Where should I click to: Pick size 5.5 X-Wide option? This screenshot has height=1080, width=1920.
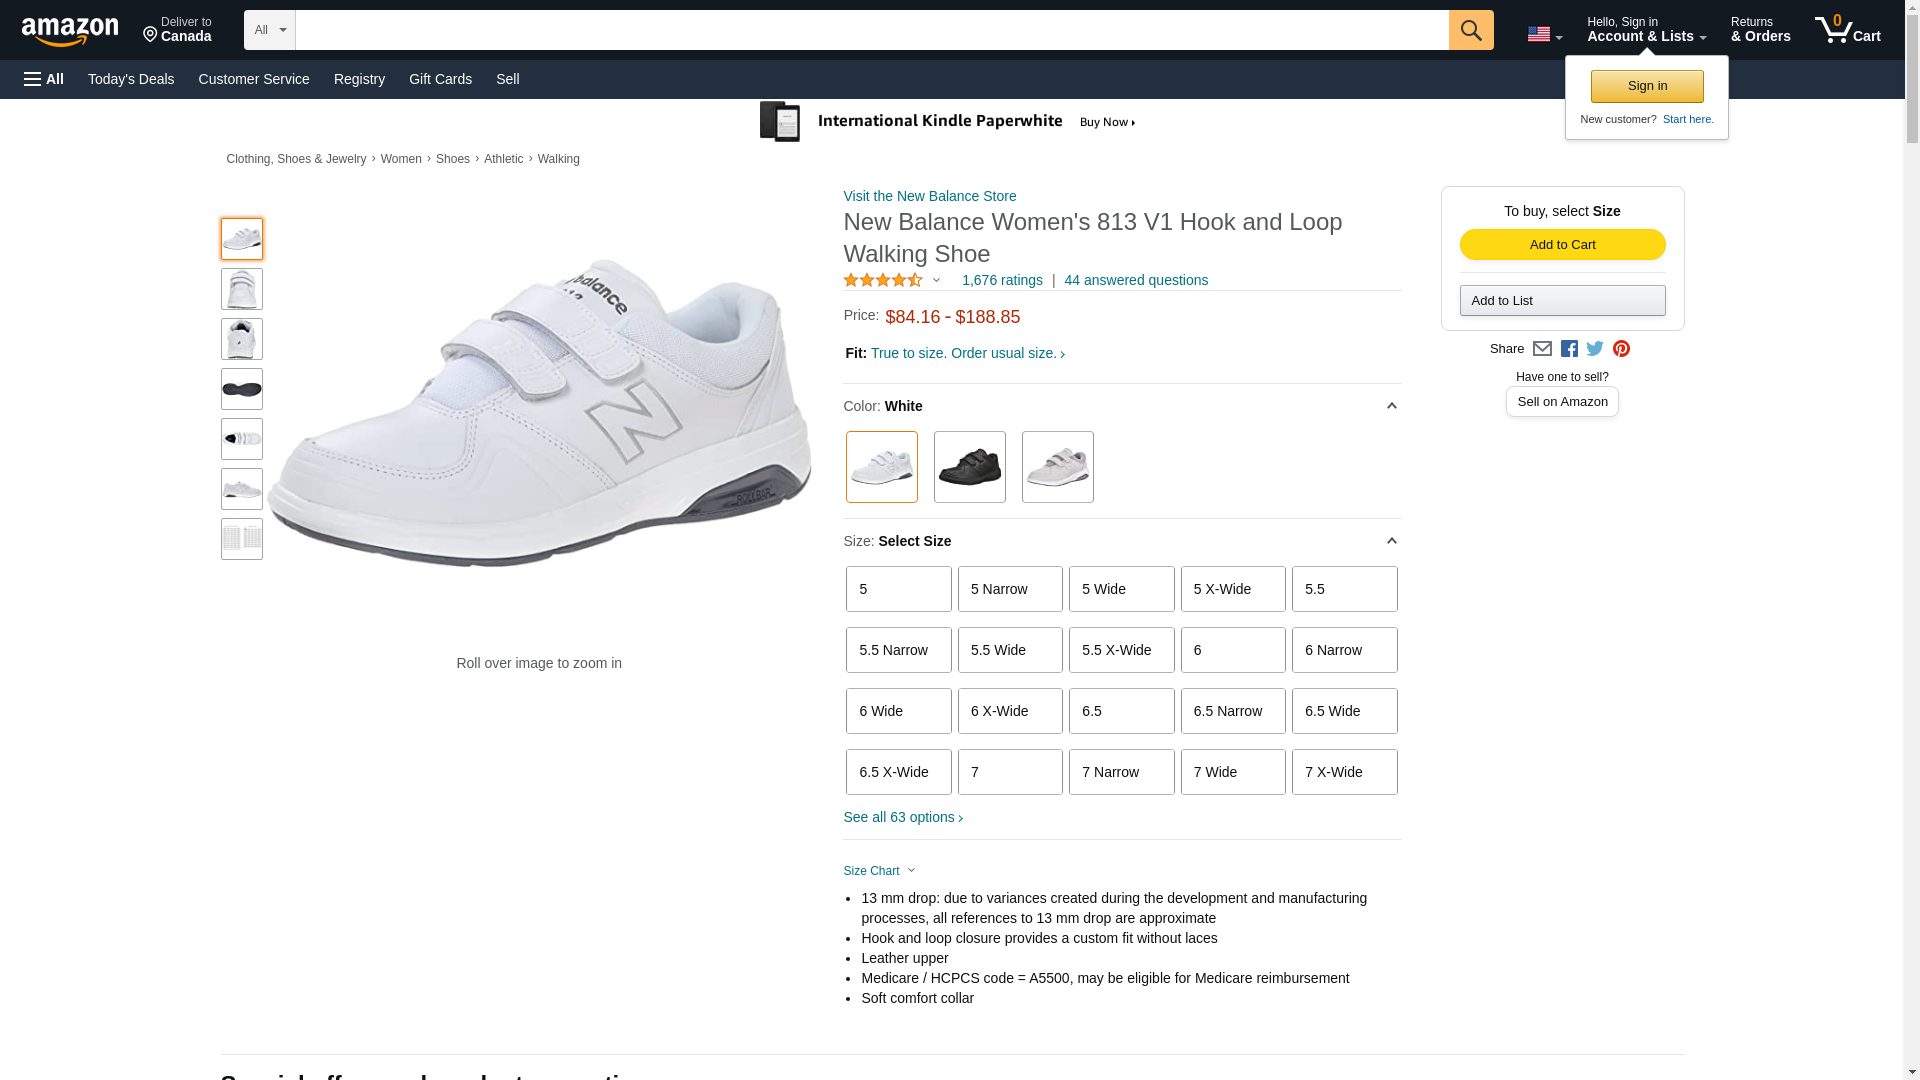coord(1121,650)
